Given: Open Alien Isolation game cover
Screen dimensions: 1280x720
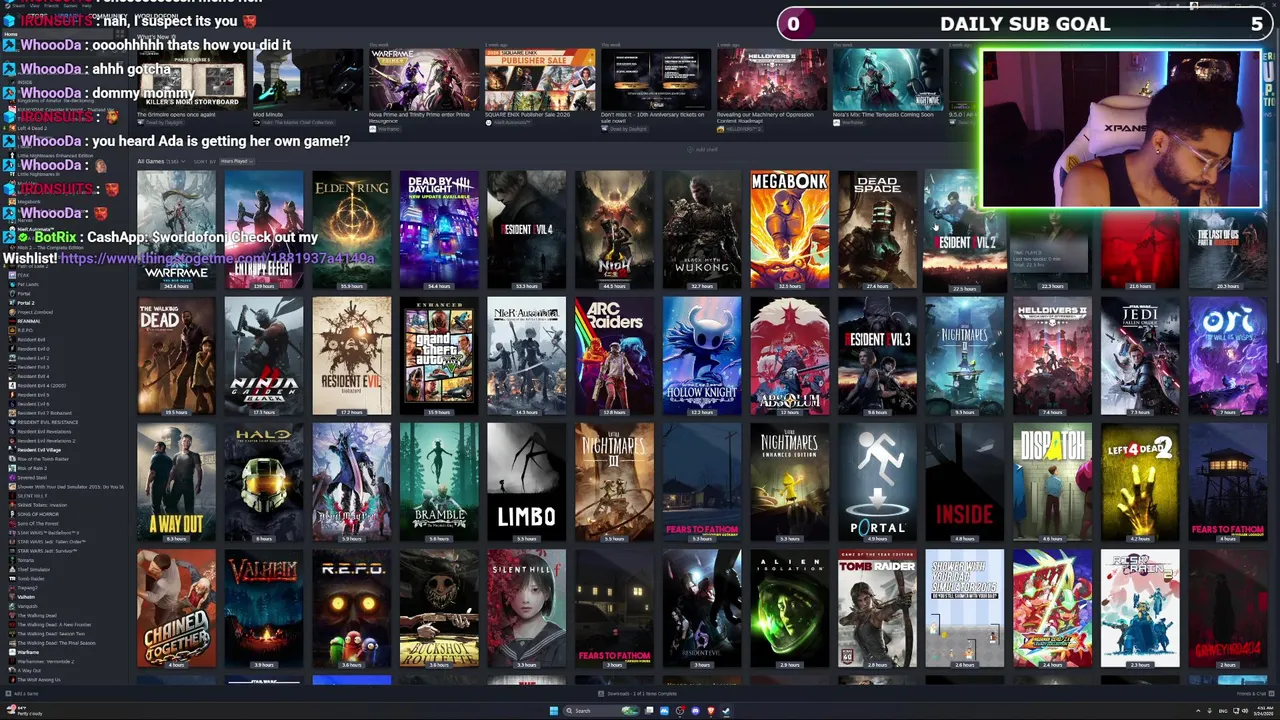Looking at the screenshot, I should tap(790, 608).
